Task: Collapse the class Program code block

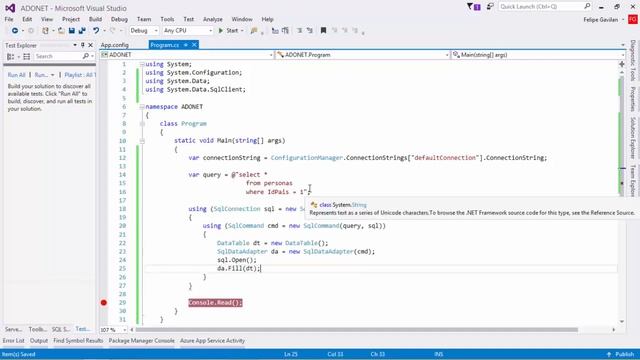Action: pos(142,124)
